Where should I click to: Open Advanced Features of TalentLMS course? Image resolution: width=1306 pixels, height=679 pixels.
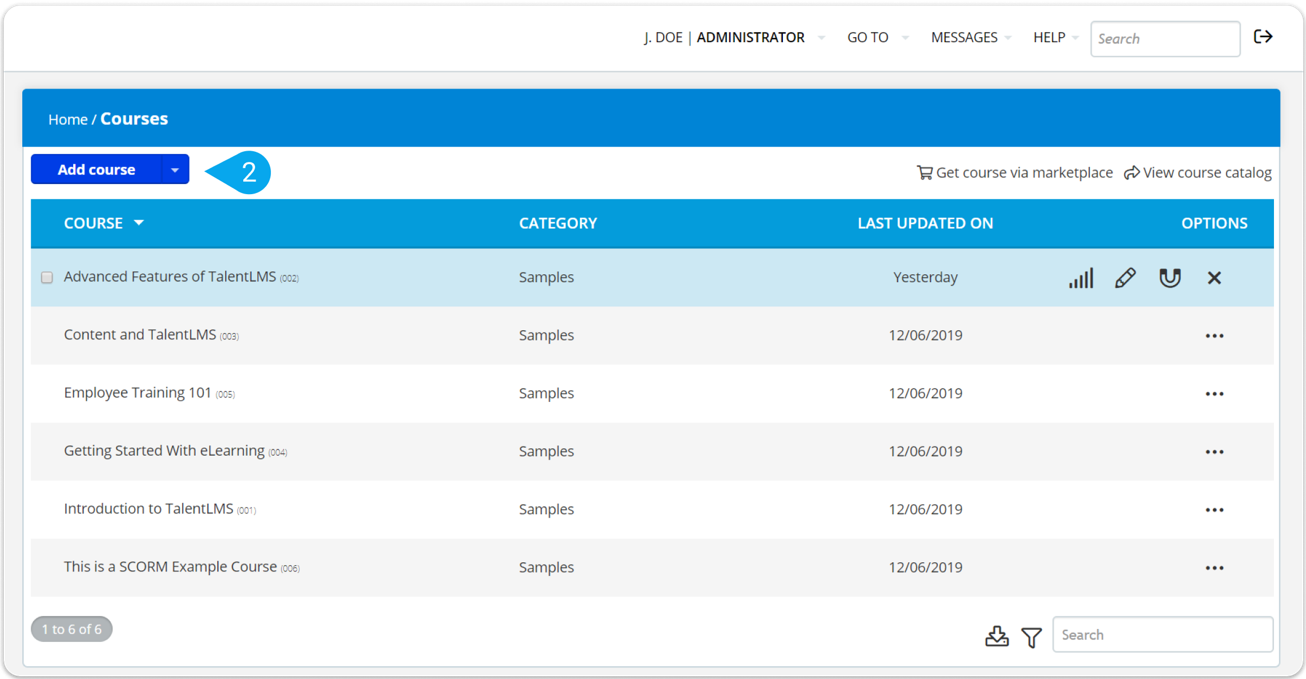(x=170, y=277)
